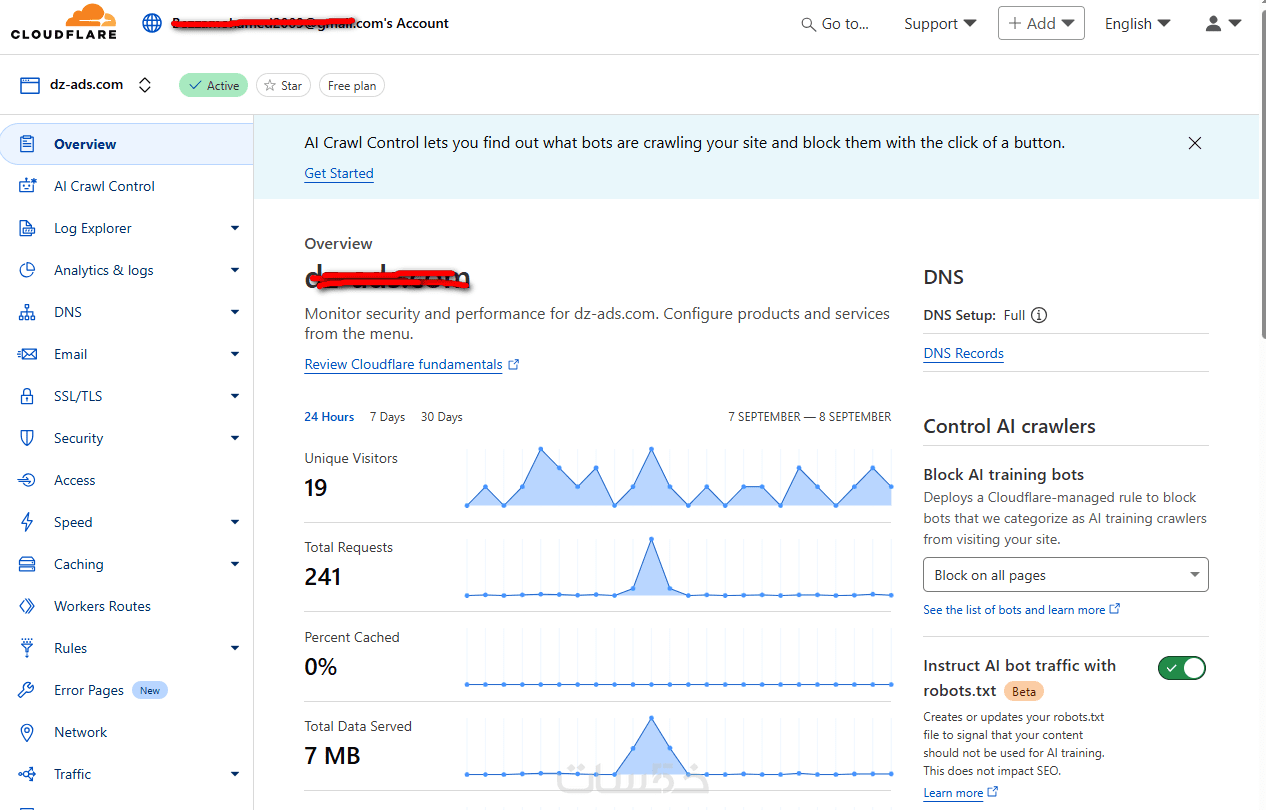Screen dimensions: 1266x810
Task: Dismiss the AI Crawl Control banner
Action: 1194,143
